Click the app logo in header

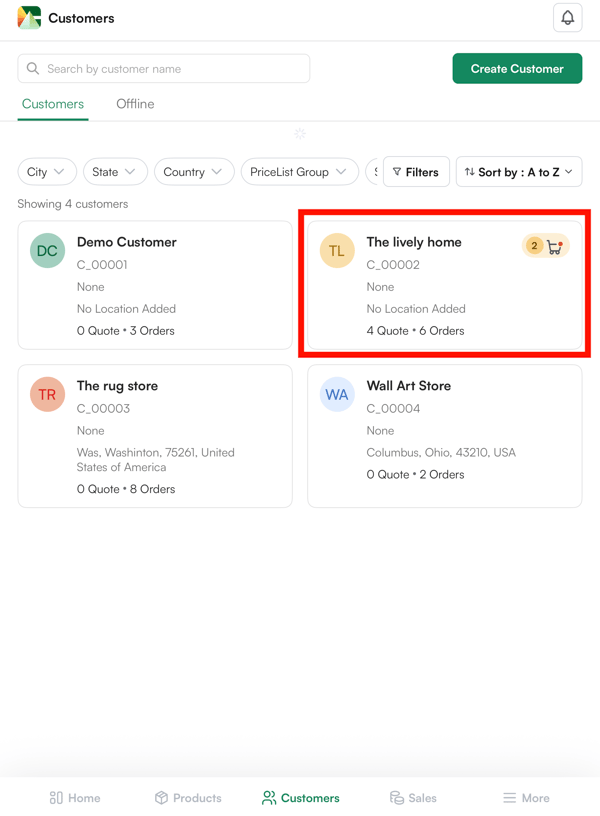(29, 18)
